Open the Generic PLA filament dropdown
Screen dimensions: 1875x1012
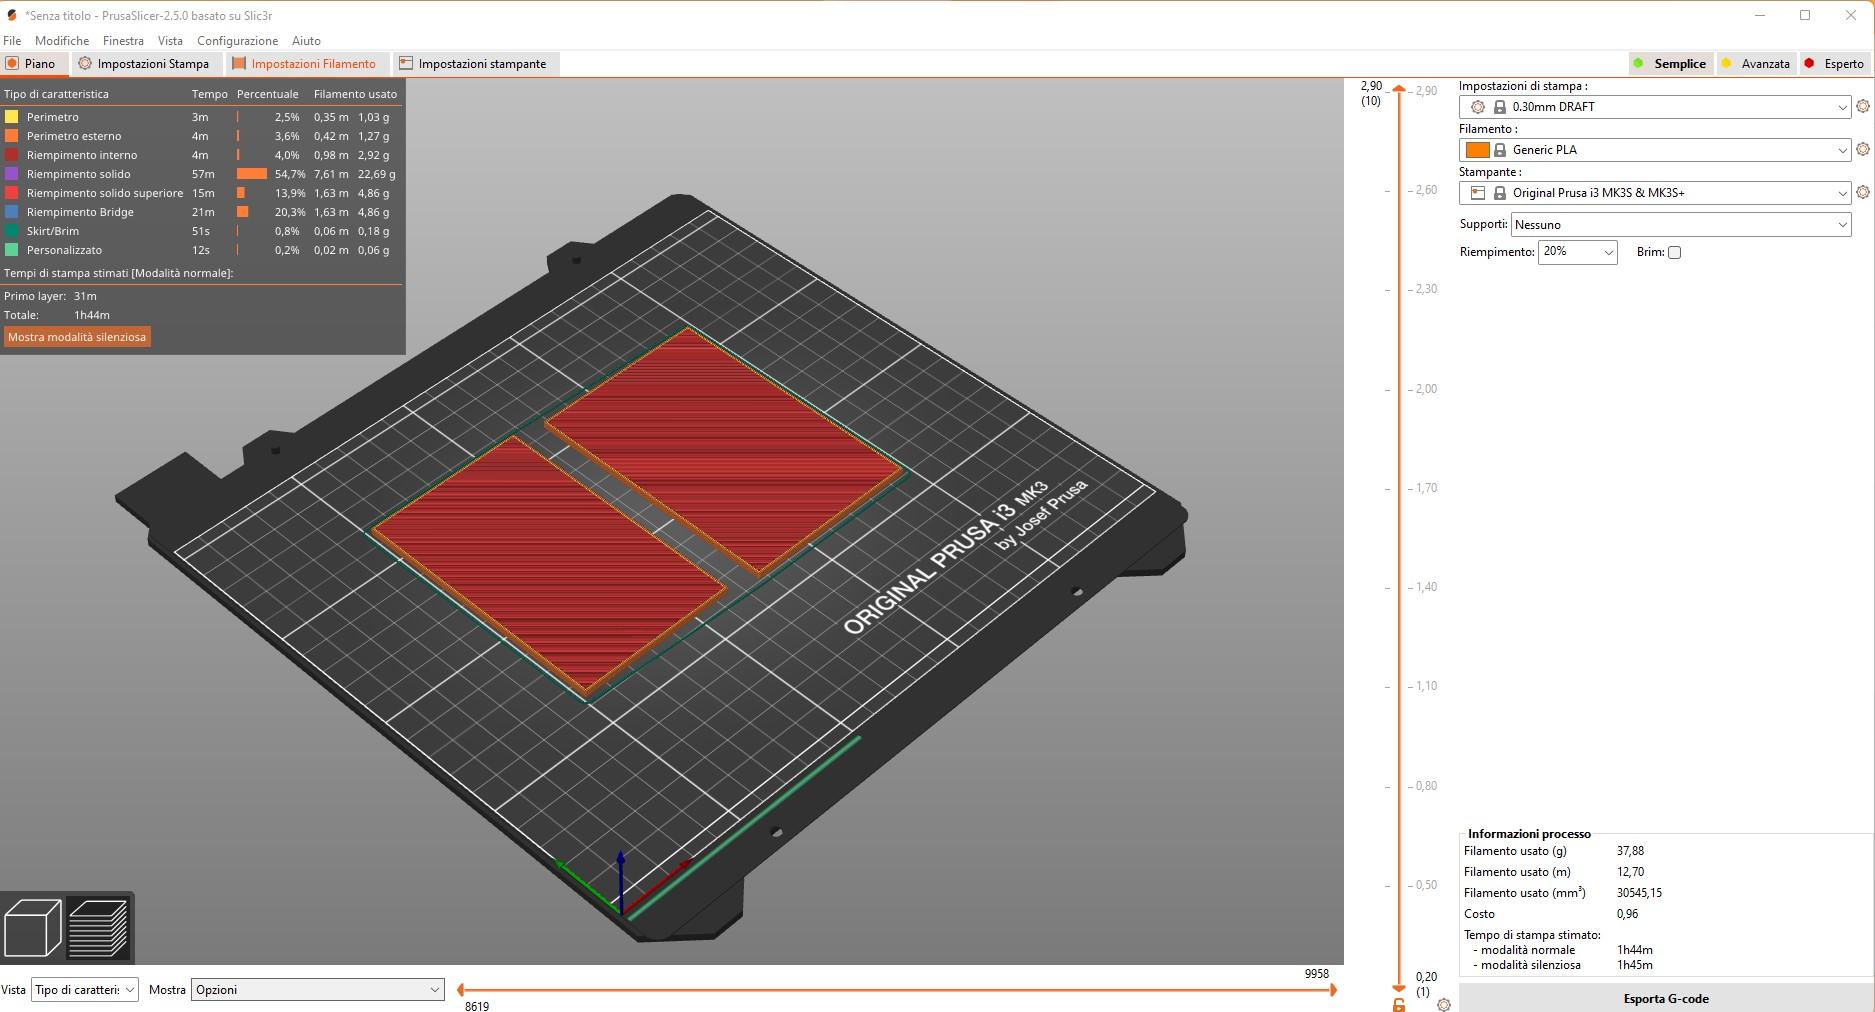pyautogui.click(x=1655, y=150)
